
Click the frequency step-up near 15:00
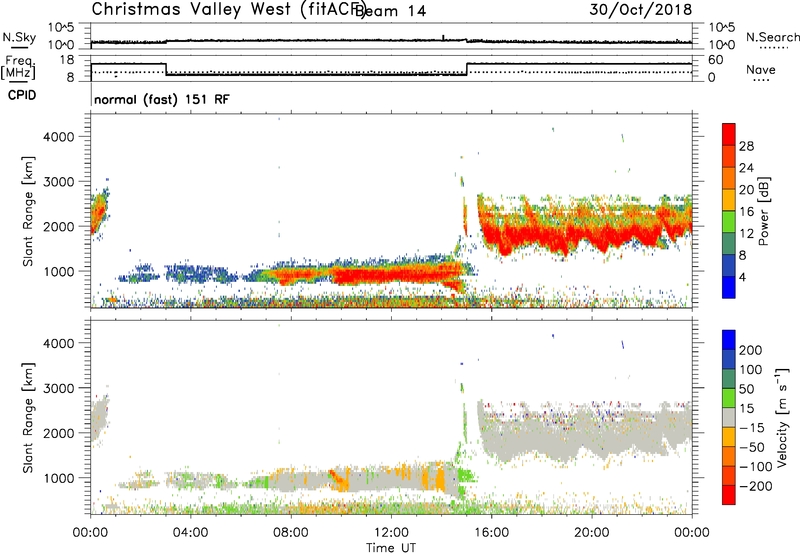[467, 69]
